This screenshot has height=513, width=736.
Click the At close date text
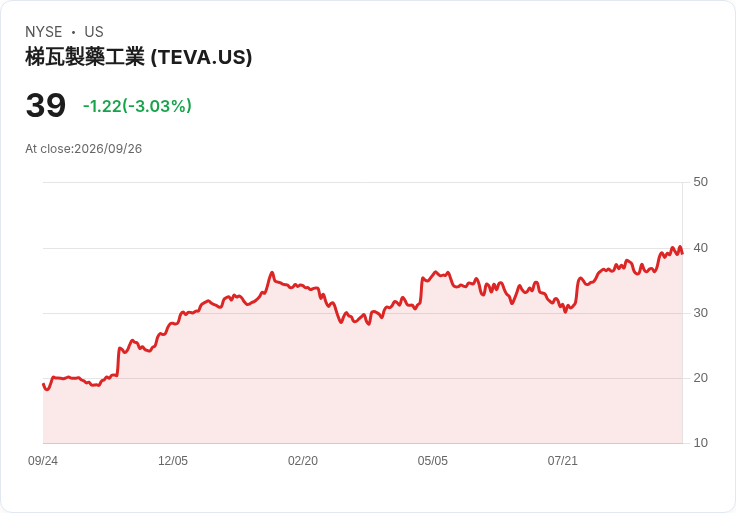tap(84, 149)
